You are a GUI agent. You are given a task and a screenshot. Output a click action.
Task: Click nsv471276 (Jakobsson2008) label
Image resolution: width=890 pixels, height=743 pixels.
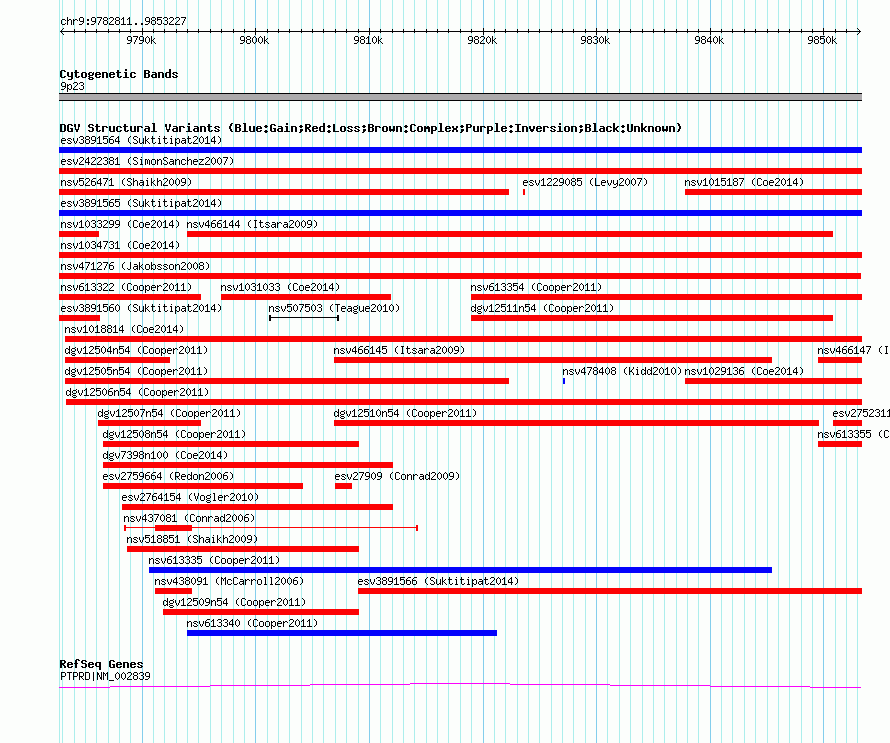click(135, 266)
